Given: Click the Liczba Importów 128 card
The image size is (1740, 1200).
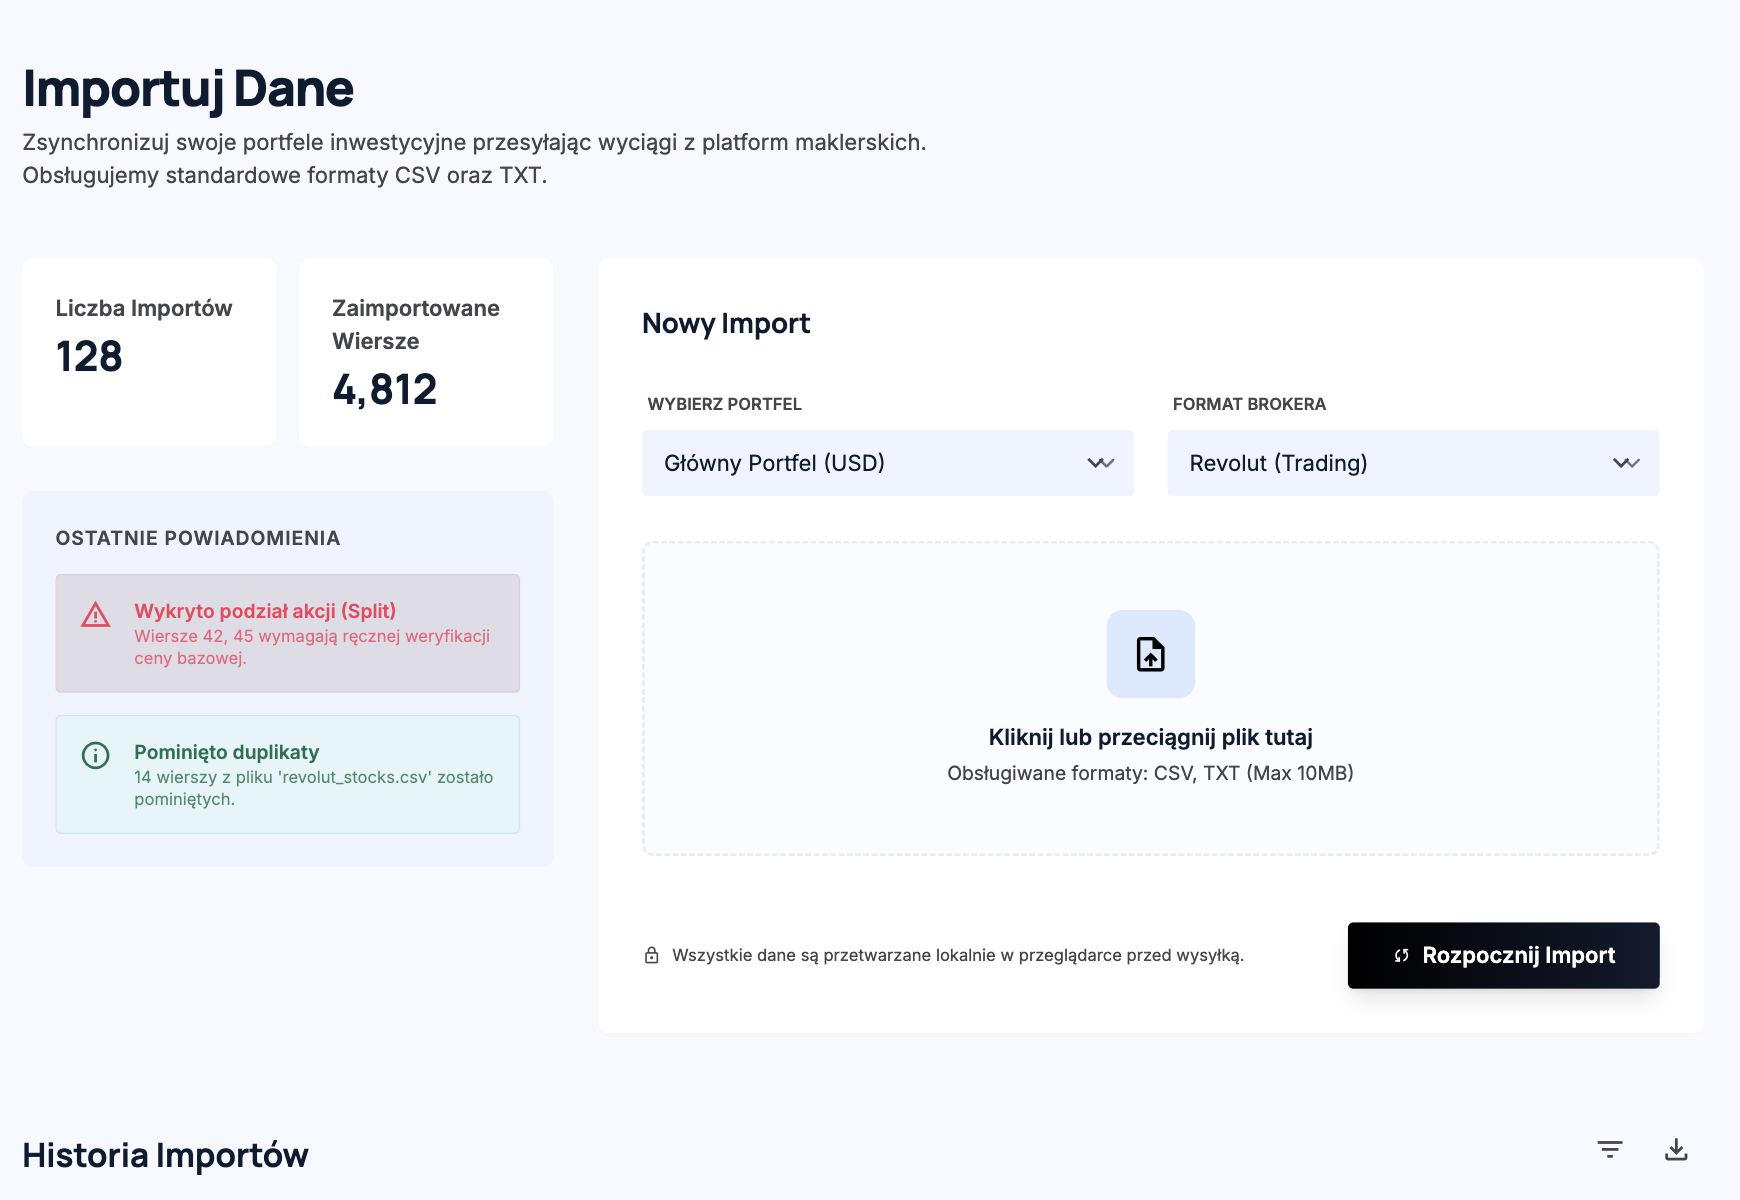Looking at the screenshot, I should (150, 353).
